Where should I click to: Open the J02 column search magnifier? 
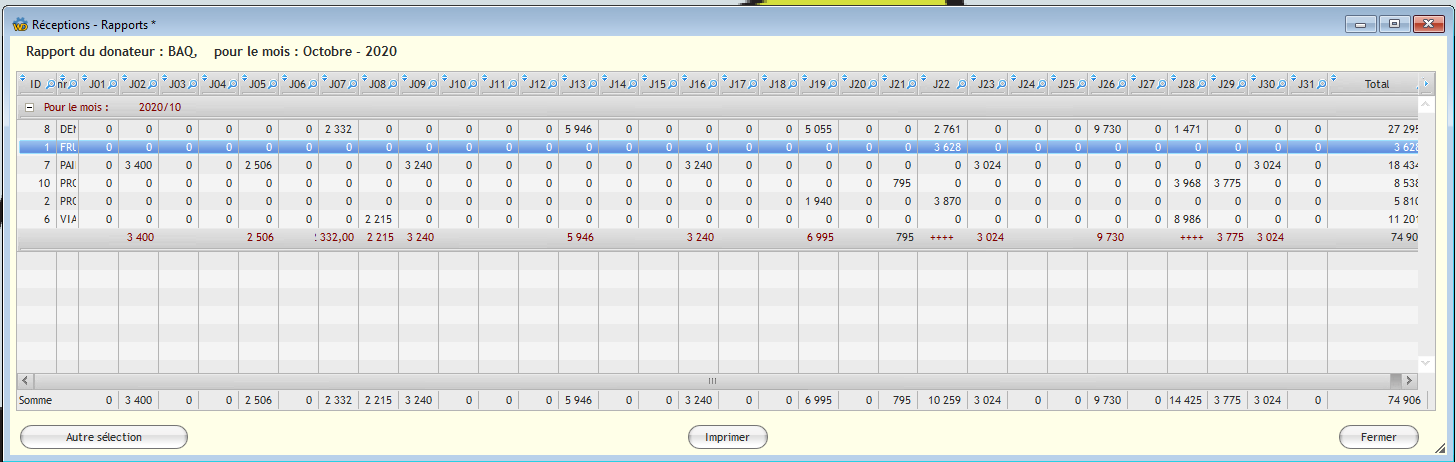152,85
